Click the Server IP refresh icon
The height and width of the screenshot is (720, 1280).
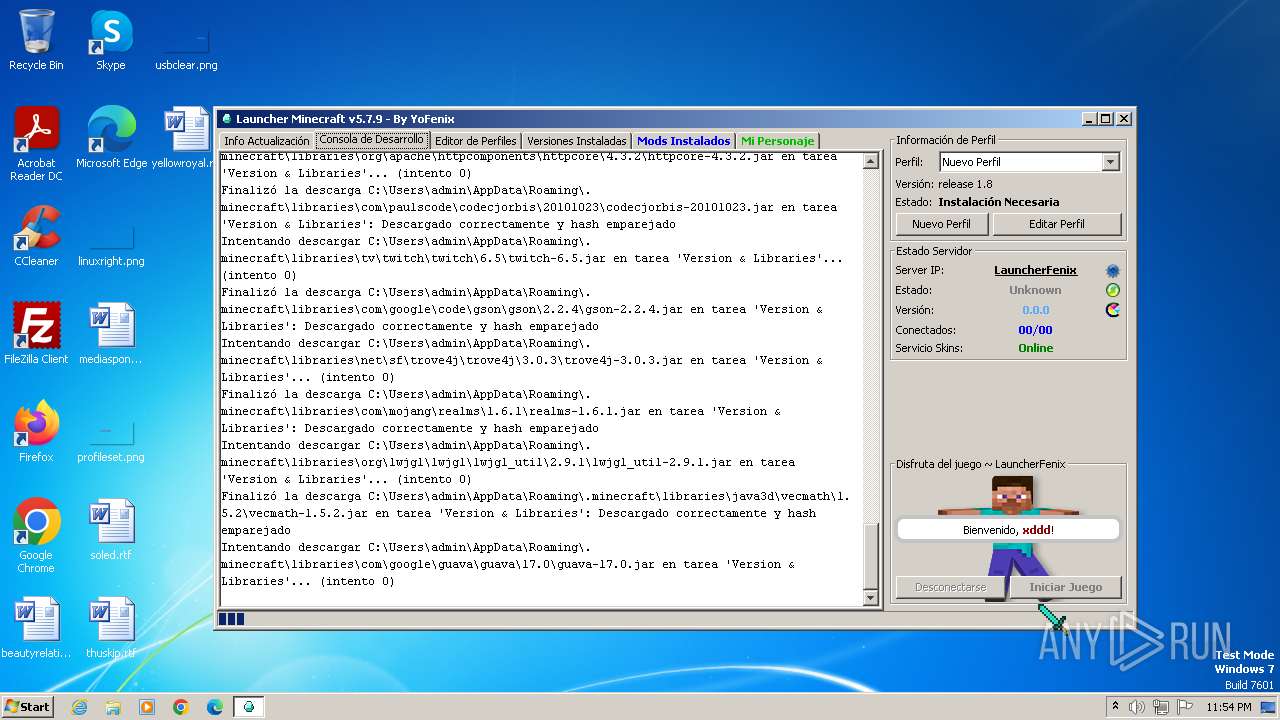(1112, 270)
